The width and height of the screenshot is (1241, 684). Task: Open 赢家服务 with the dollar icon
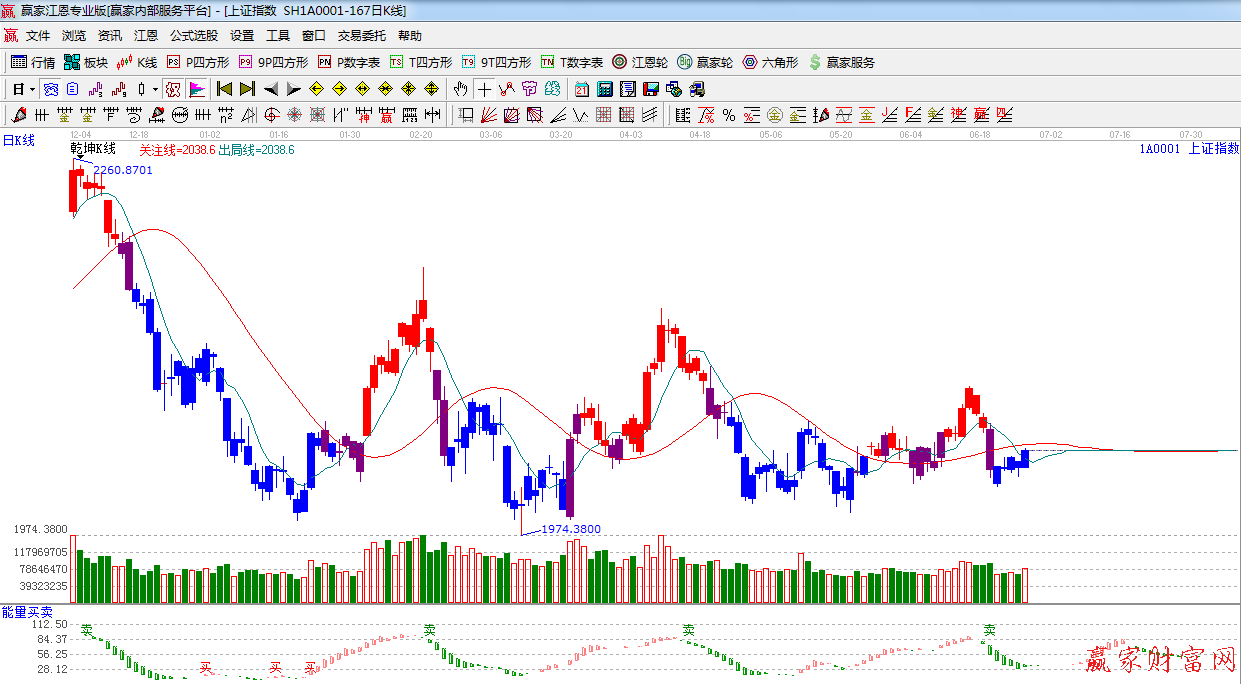(841, 62)
